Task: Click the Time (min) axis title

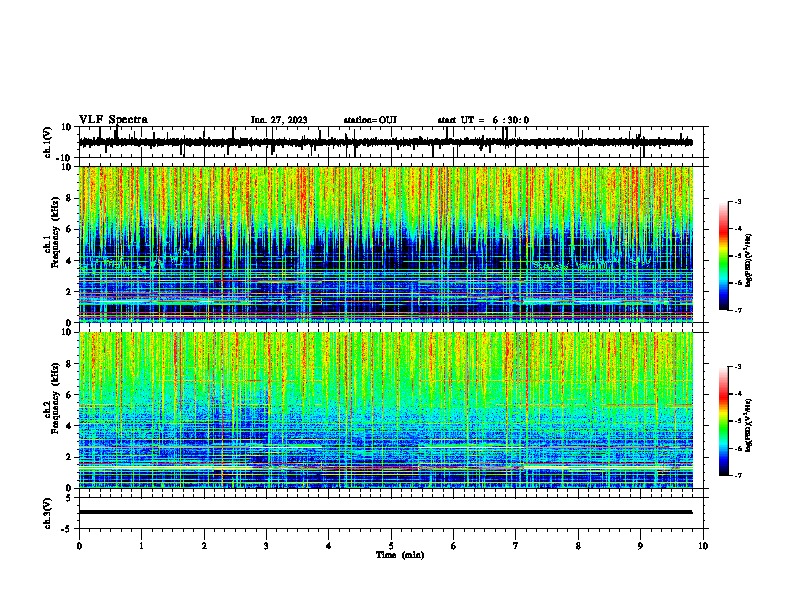Action: [x=400, y=555]
